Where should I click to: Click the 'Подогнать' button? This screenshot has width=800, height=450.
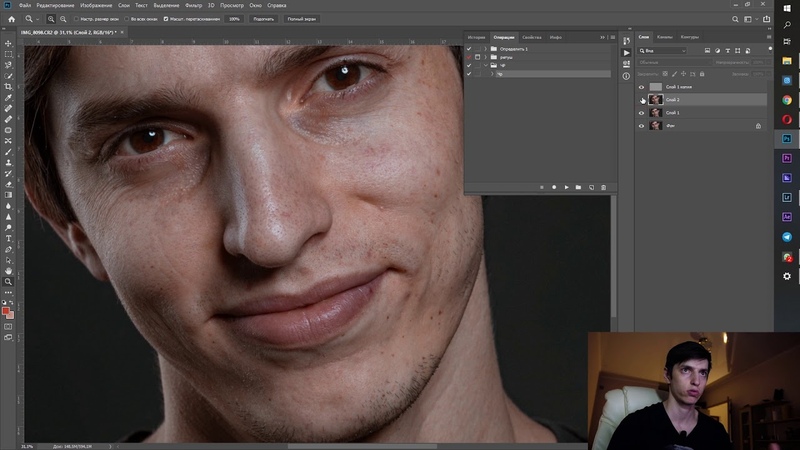(x=263, y=19)
